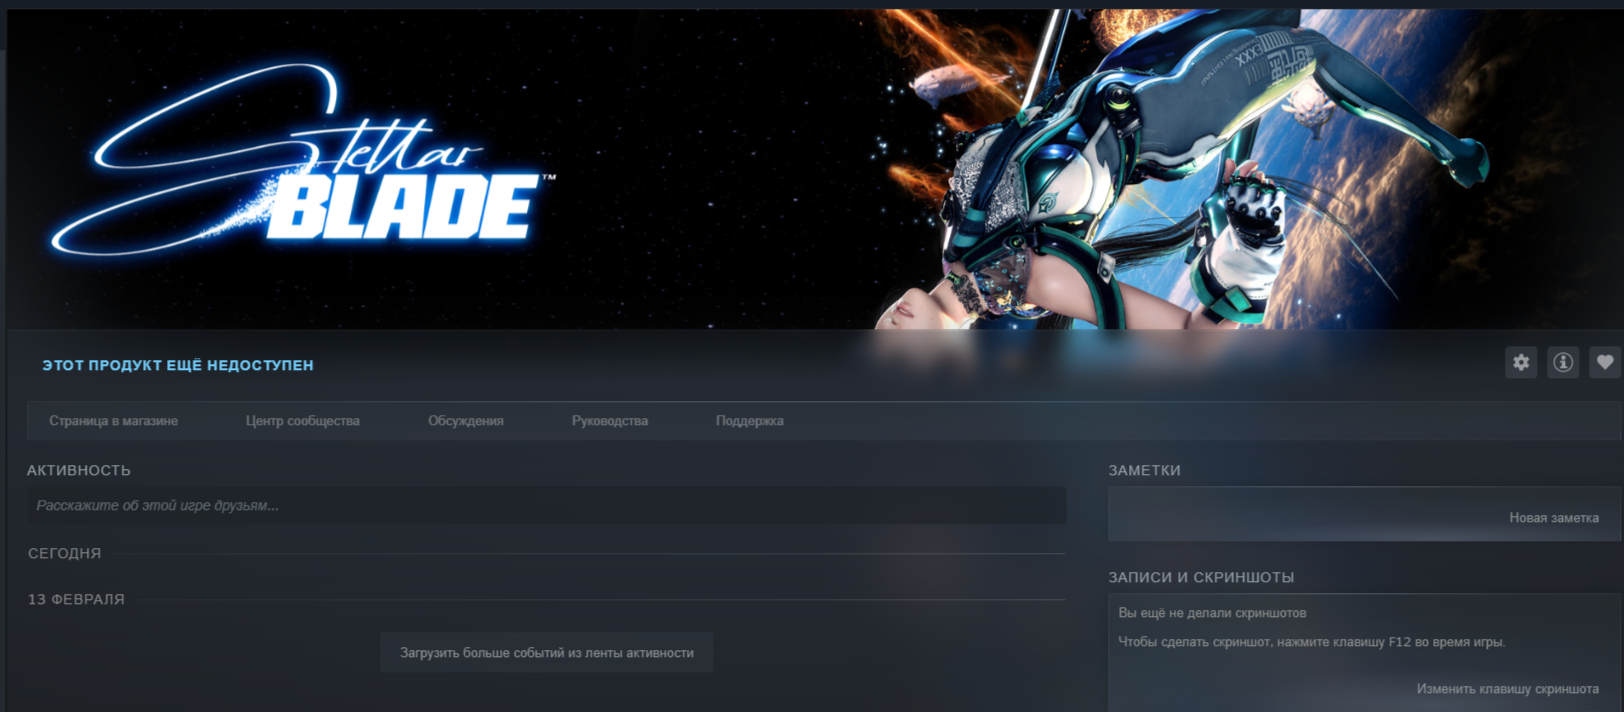Image resolution: width=1624 pixels, height=712 pixels.
Task: Click the 13 ФЕВРАЛЯ date label
Action: click(x=76, y=599)
